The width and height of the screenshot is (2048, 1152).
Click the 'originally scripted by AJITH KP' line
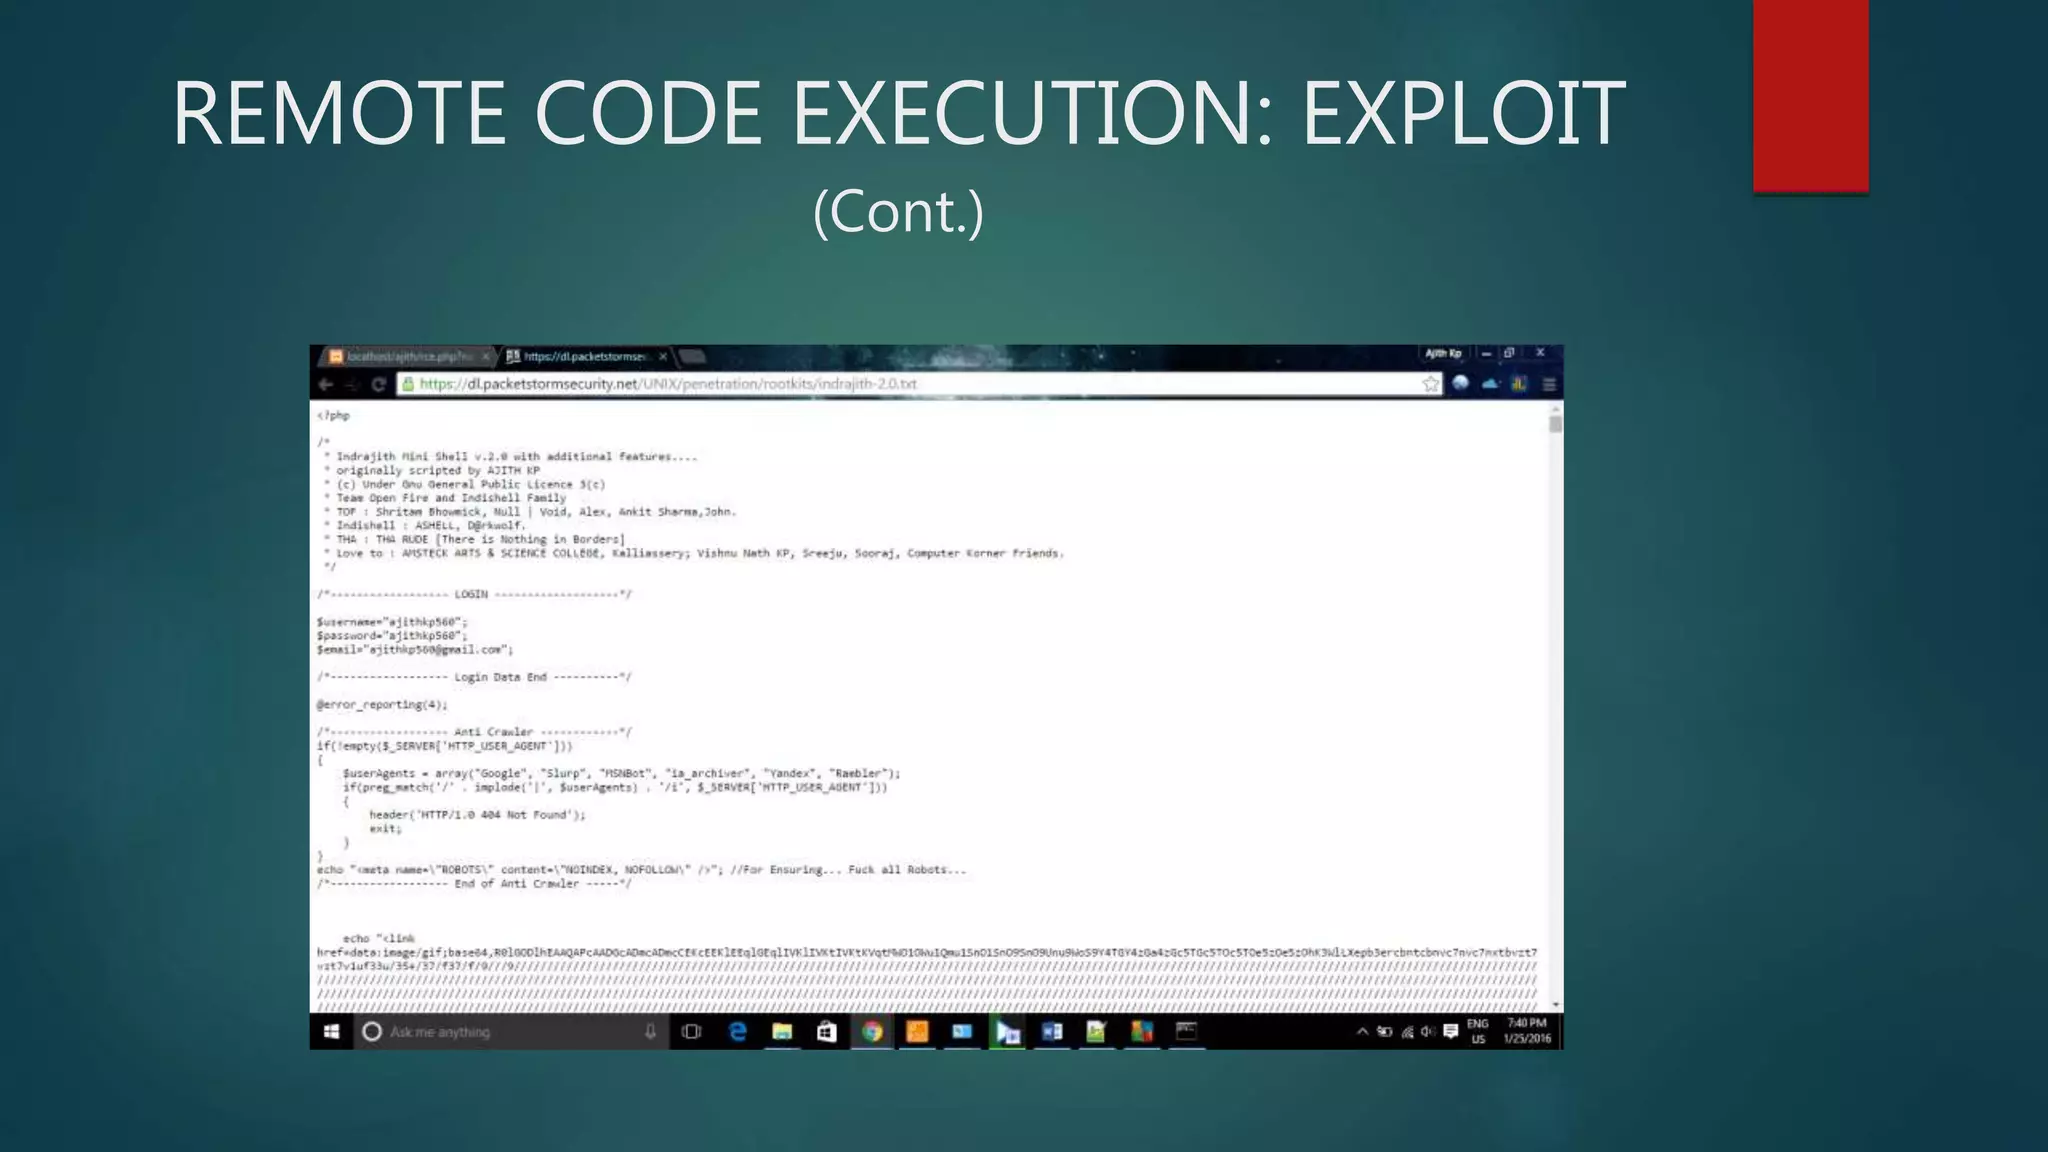click(x=432, y=470)
